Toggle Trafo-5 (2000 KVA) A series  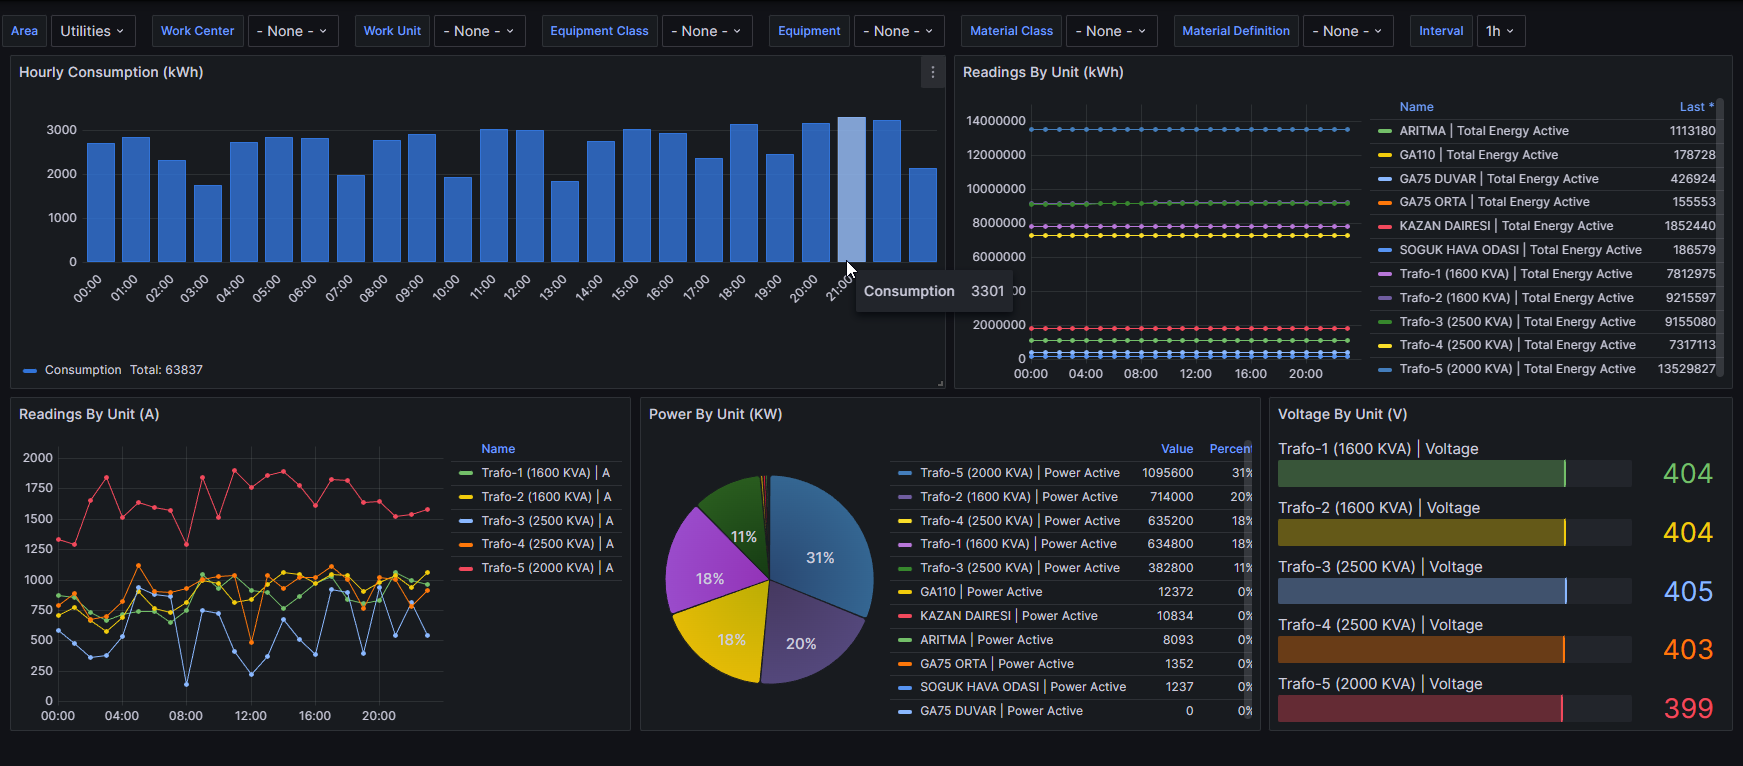tap(547, 568)
